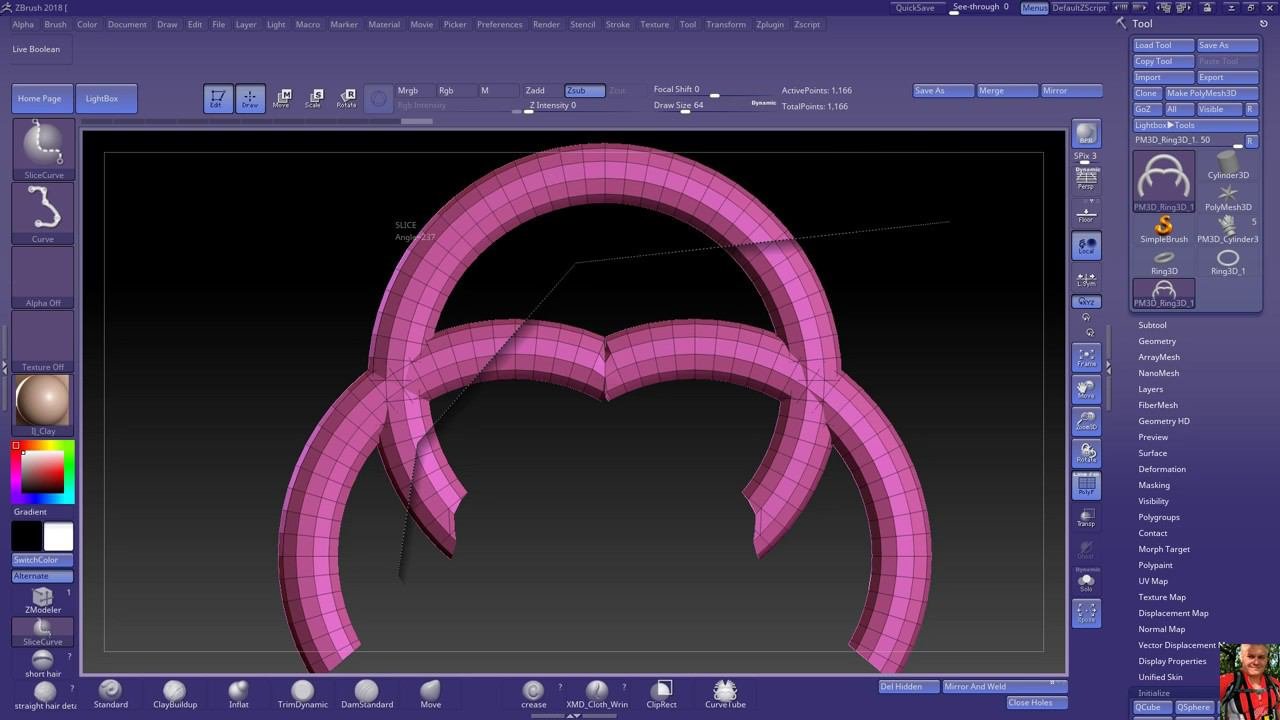
Task: Toggle PolyF wireframe display
Action: (1086, 486)
